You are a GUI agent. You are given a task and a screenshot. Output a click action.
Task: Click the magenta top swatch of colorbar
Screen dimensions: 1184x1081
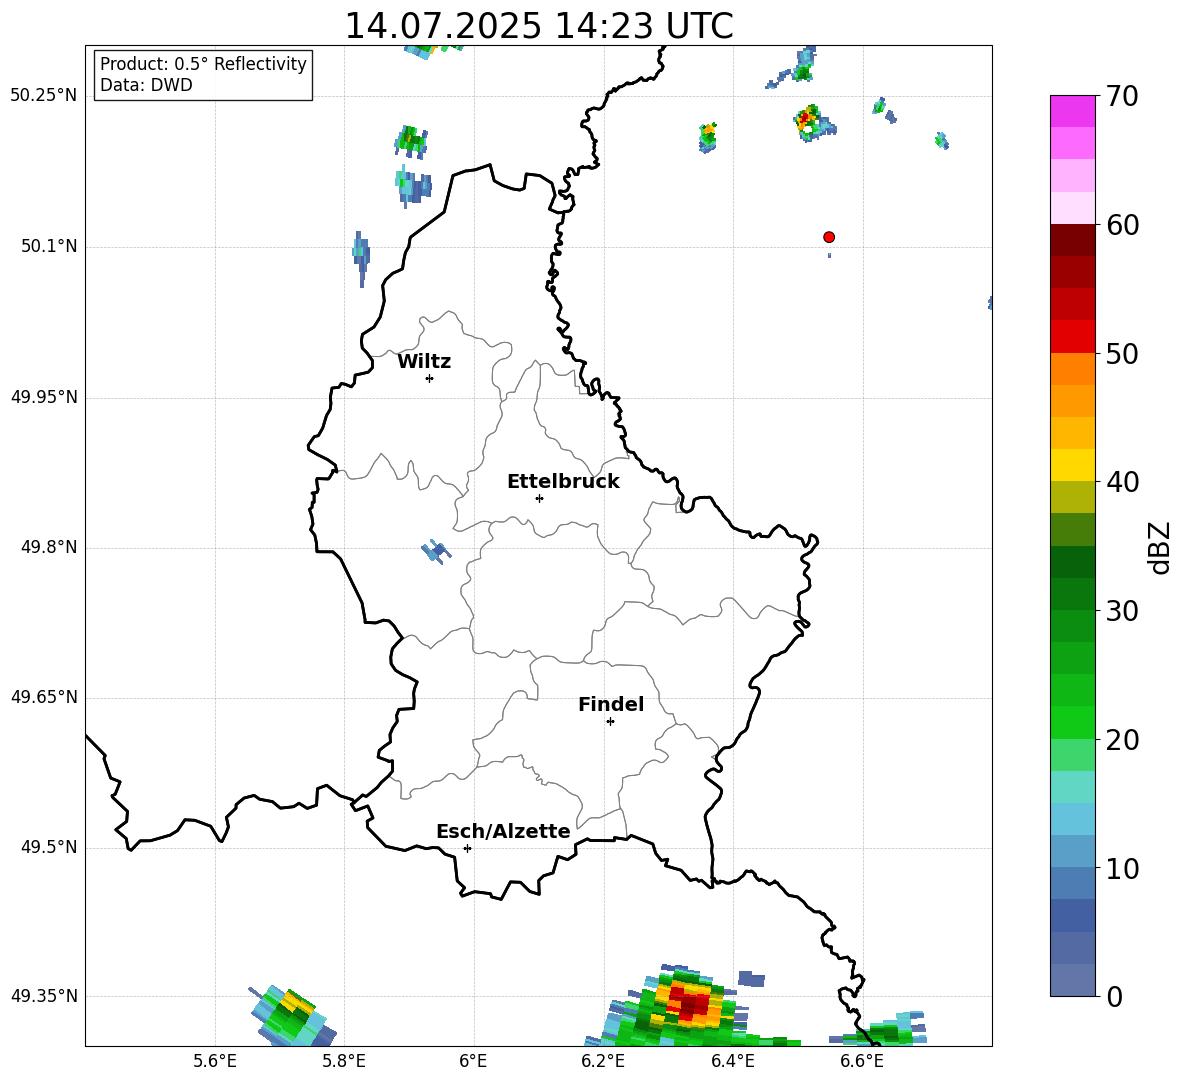pos(1072,111)
